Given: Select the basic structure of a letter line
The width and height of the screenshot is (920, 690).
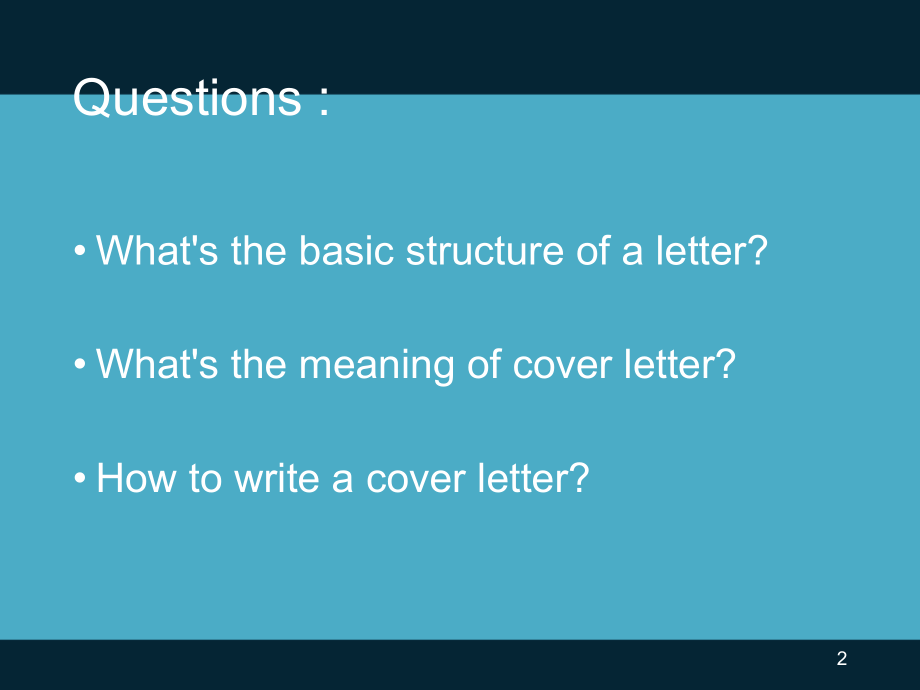Looking at the screenshot, I should (x=430, y=251).
